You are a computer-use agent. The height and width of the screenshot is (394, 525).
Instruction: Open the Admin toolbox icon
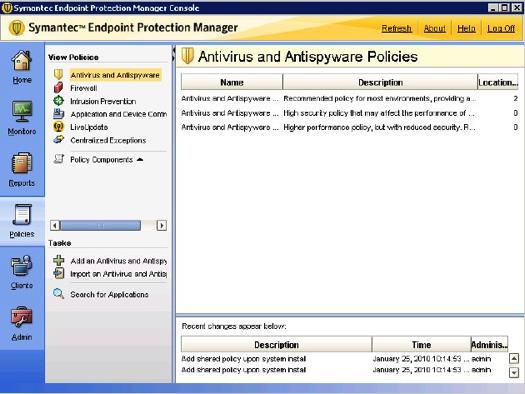pyautogui.click(x=22, y=317)
